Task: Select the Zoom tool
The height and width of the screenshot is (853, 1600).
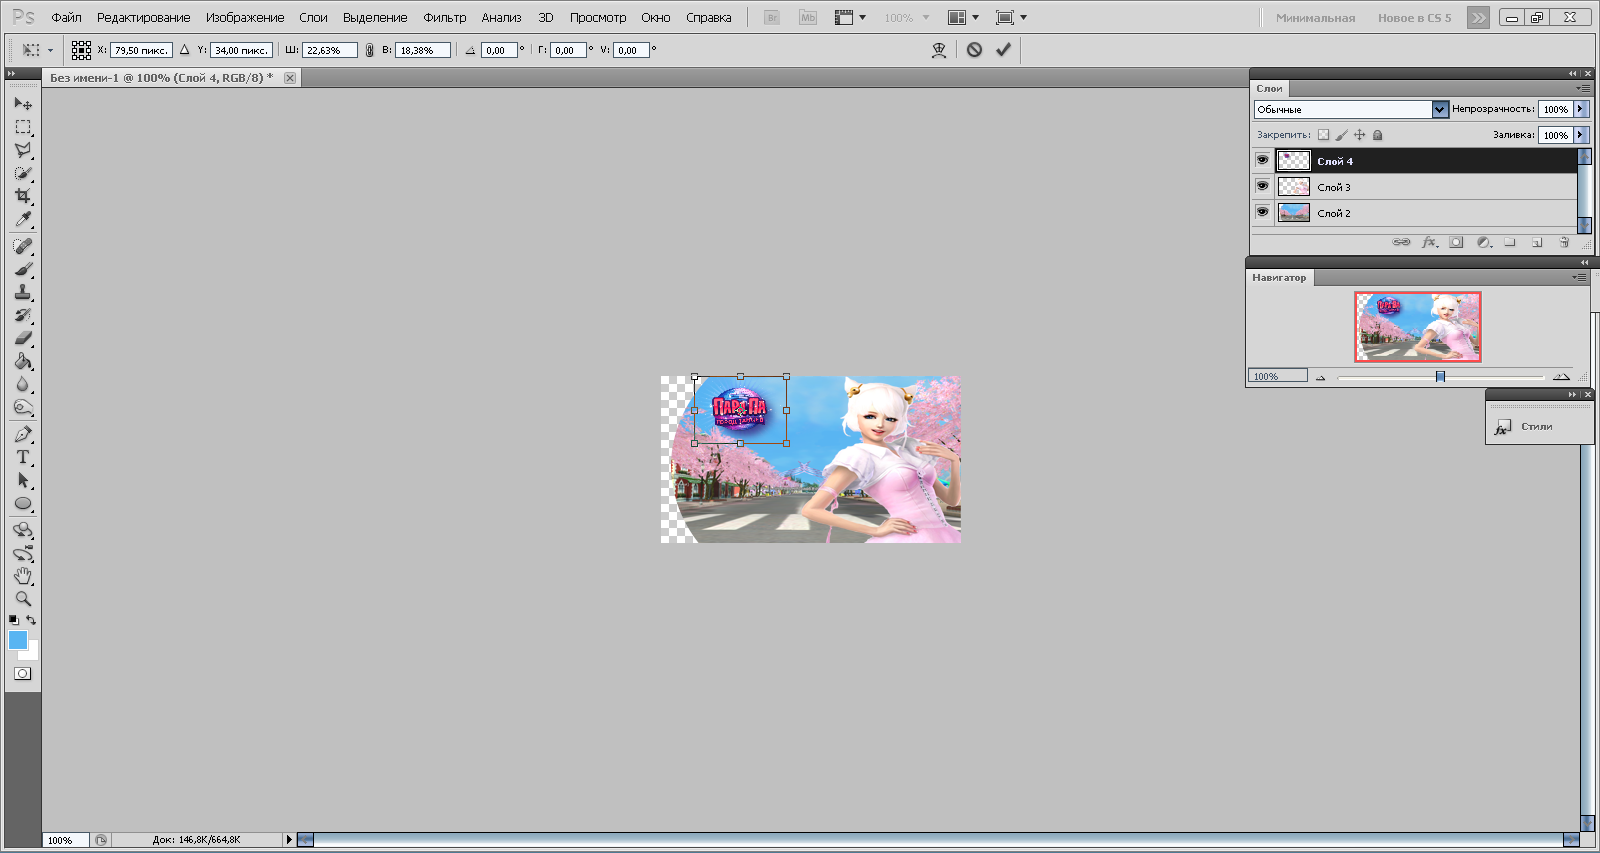Action: 23,599
